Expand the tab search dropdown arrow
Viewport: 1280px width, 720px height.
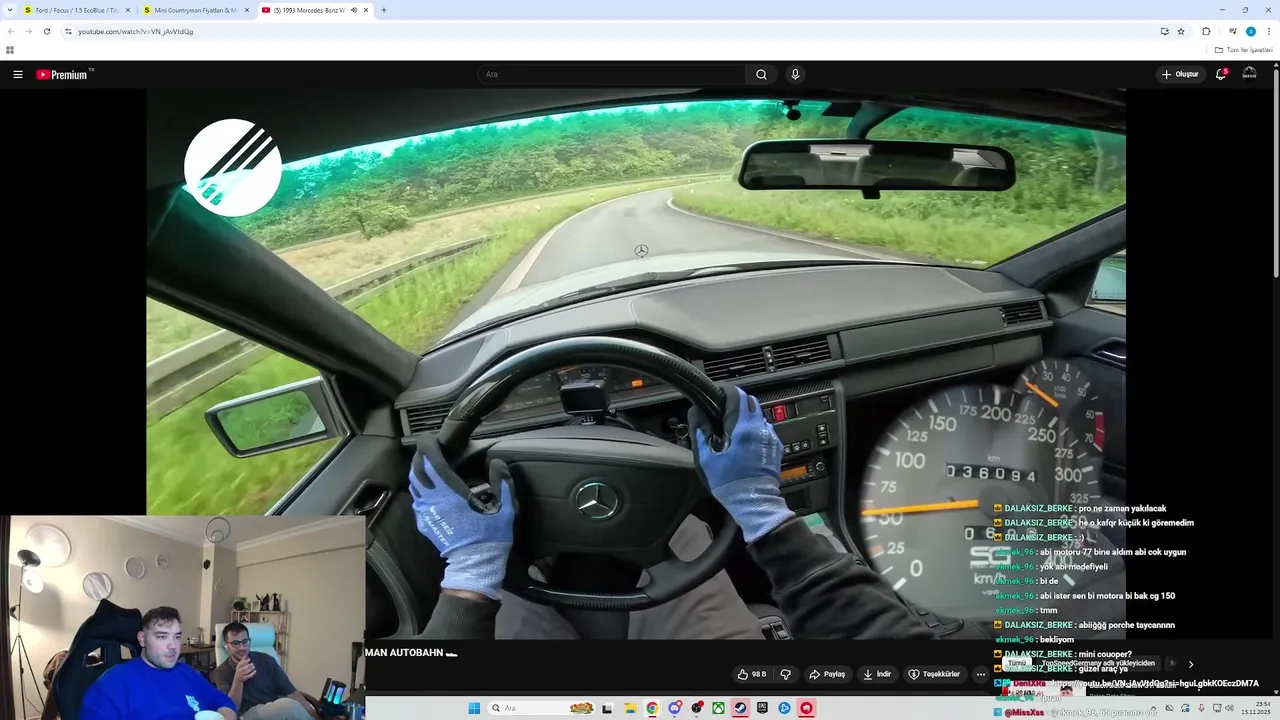click(x=9, y=10)
